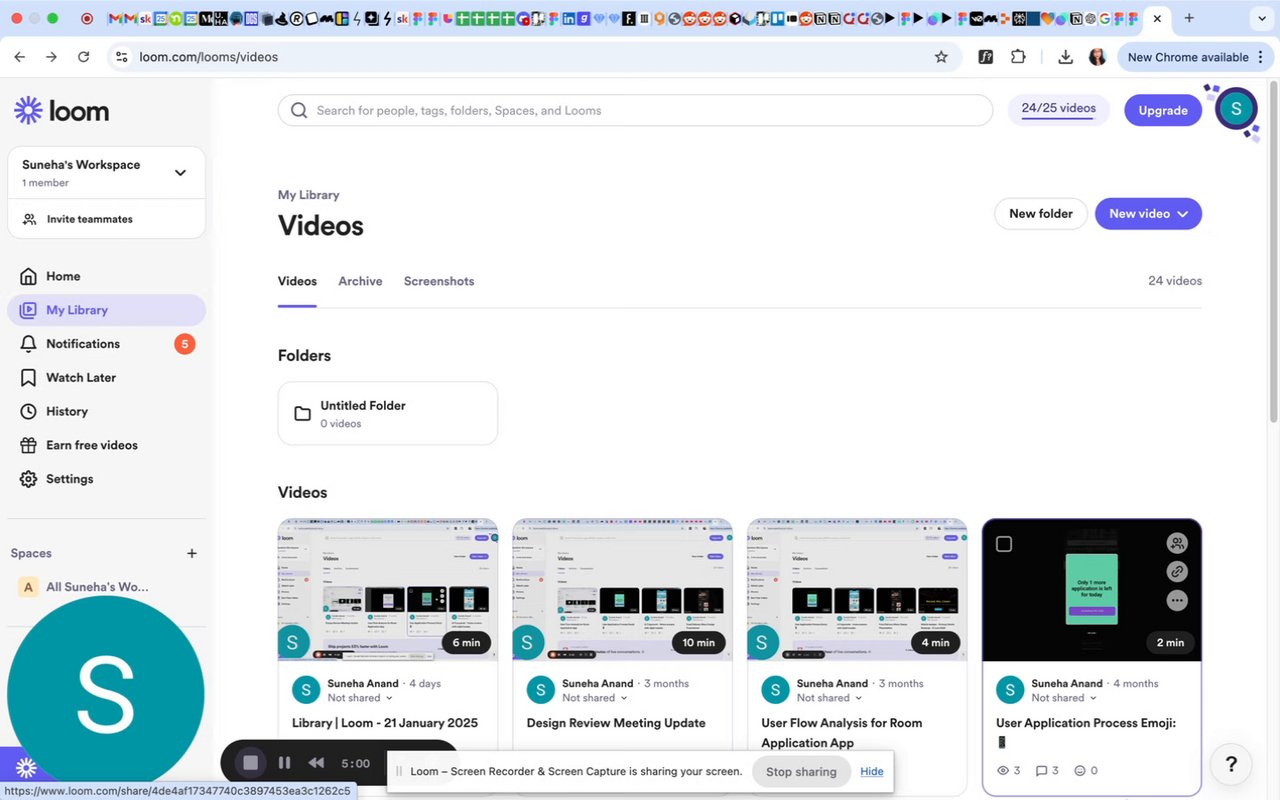This screenshot has height=800, width=1280.
Task: Open more options on User Application Process video
Action: pos(1177,601)
